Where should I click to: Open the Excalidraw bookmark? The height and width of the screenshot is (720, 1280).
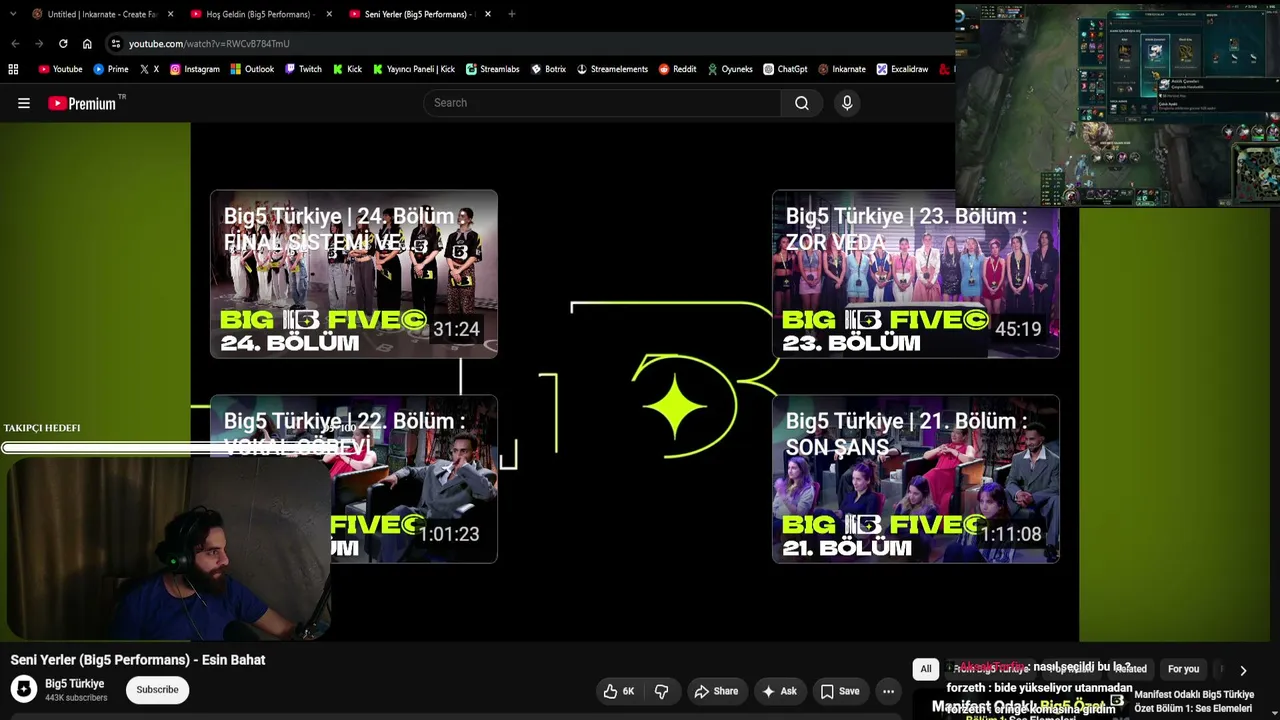(x=902, y=69)
